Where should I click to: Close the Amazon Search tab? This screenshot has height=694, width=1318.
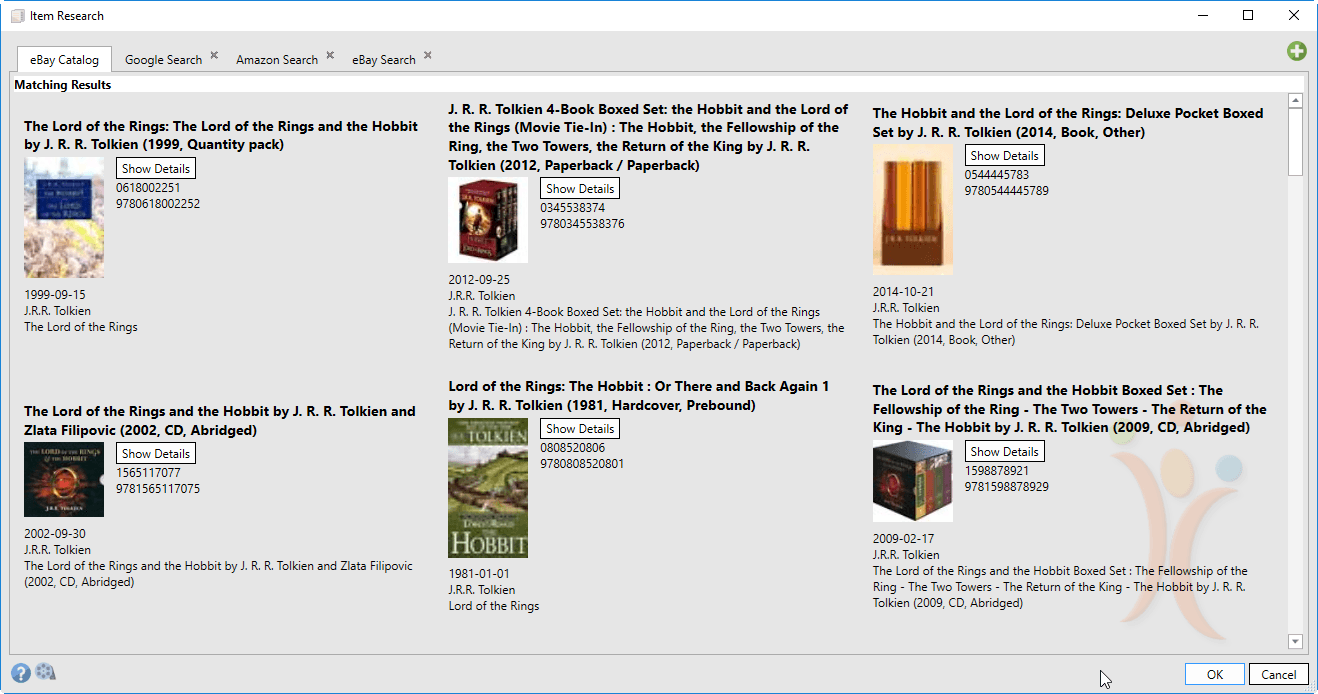coord(330,56)
